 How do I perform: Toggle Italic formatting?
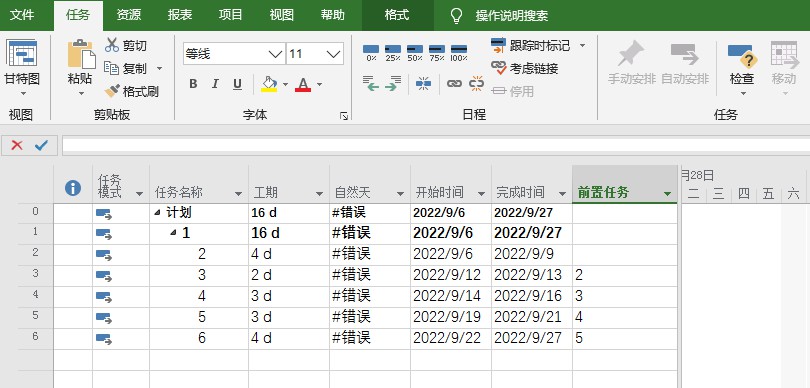[215, 84]
